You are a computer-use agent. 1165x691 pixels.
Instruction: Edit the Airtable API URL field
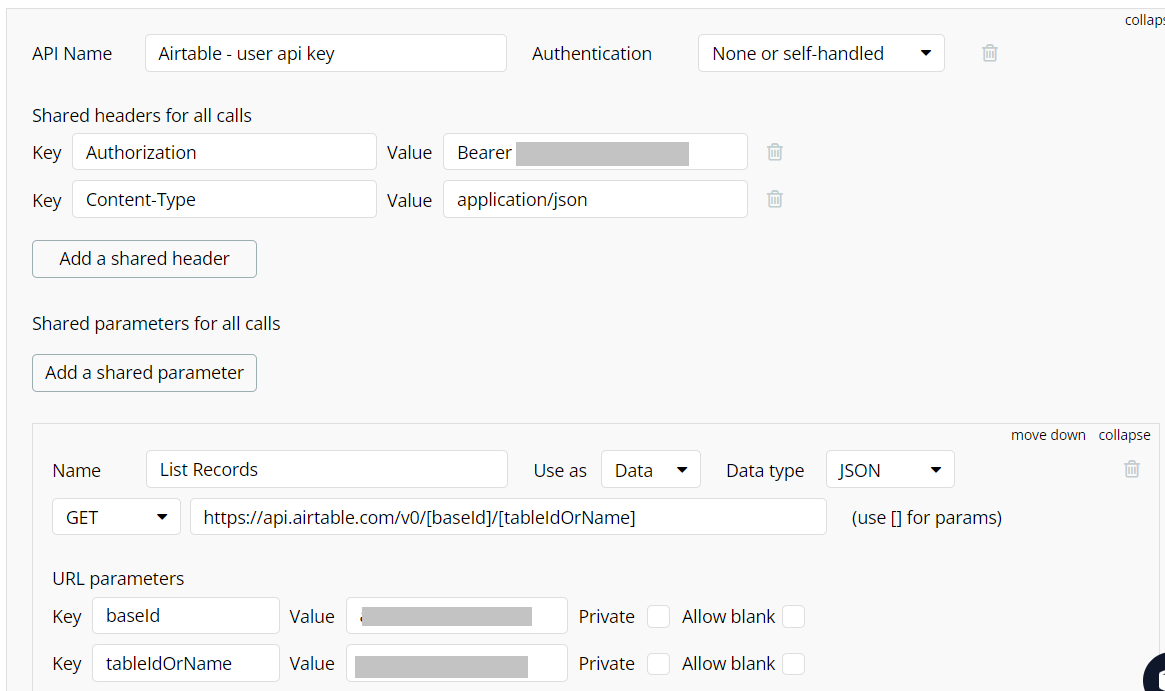(508, 516)
